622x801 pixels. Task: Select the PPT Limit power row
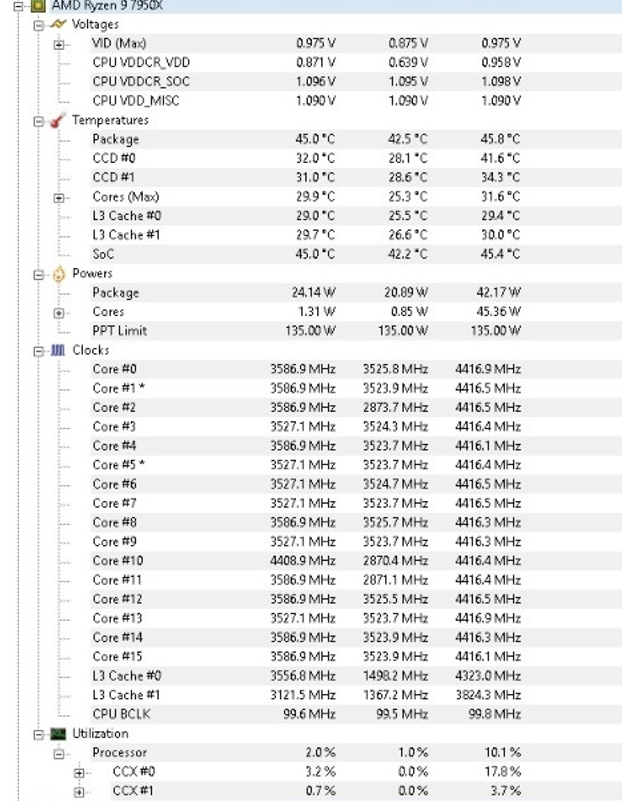119,331
